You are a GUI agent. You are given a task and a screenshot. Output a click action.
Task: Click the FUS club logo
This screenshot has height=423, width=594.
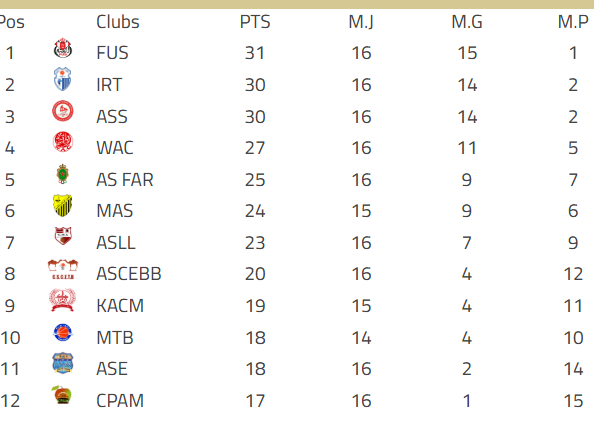tap(63, 48)
